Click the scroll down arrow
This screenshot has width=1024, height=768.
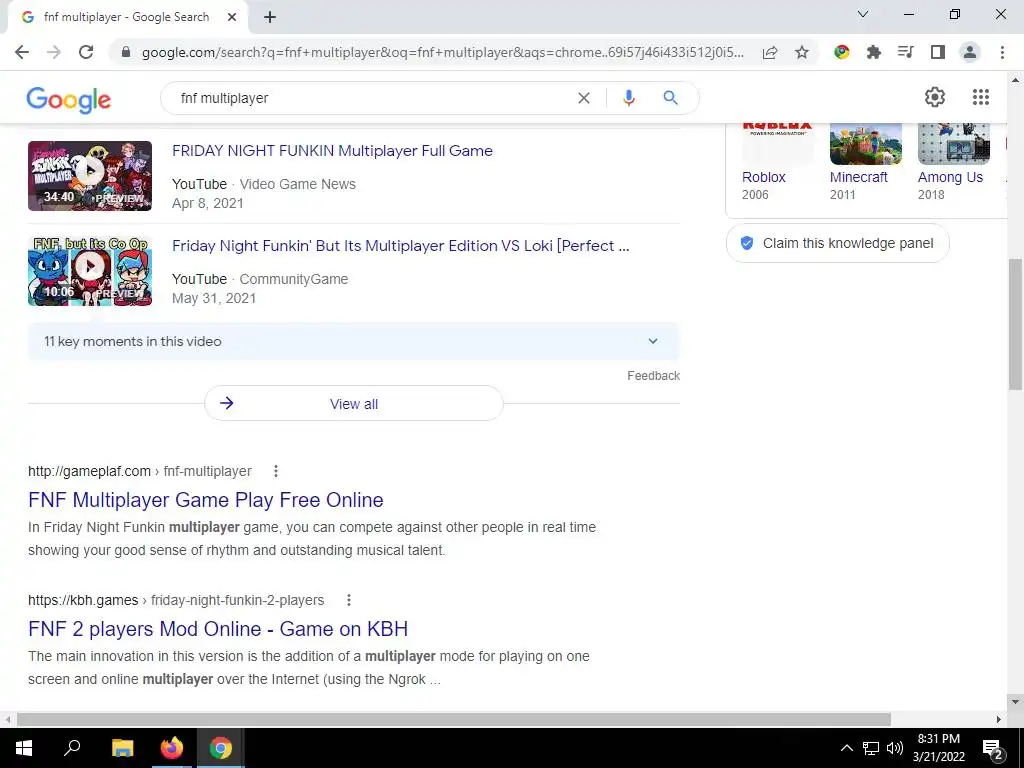point(1015,703)
